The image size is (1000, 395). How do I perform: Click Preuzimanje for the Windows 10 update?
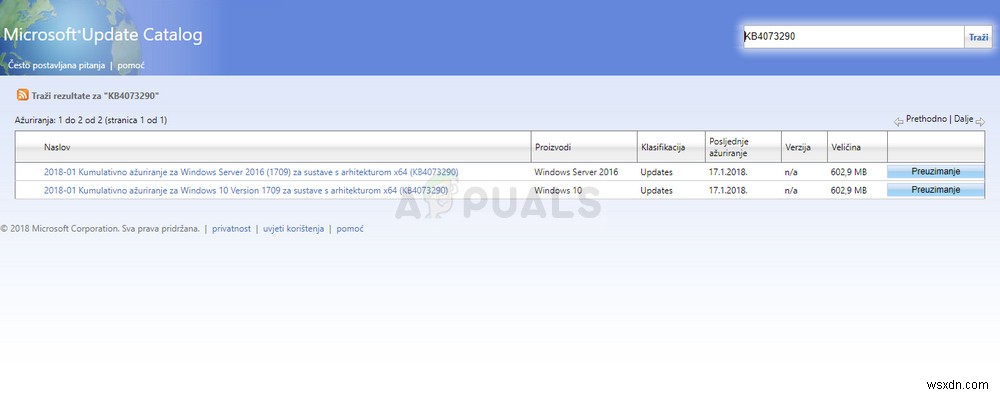[x=936, y=190]
